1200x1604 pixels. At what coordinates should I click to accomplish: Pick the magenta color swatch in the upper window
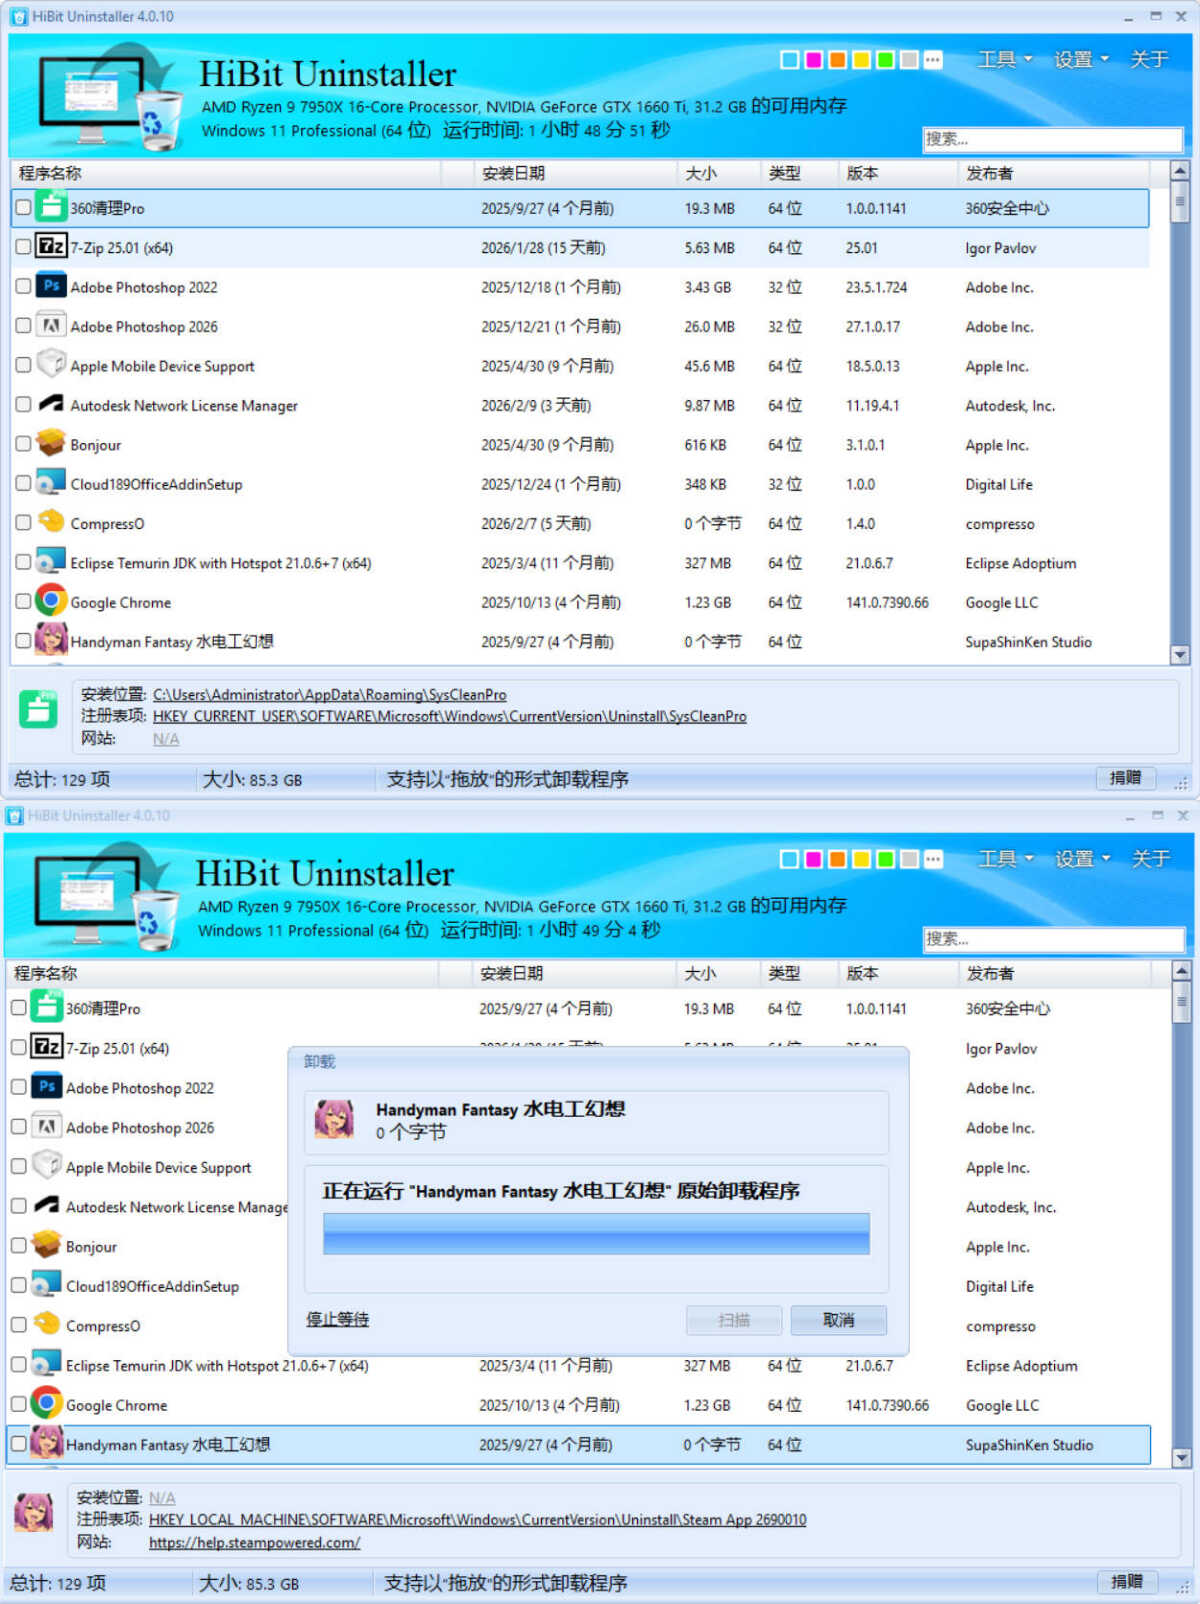coord(813,60)
